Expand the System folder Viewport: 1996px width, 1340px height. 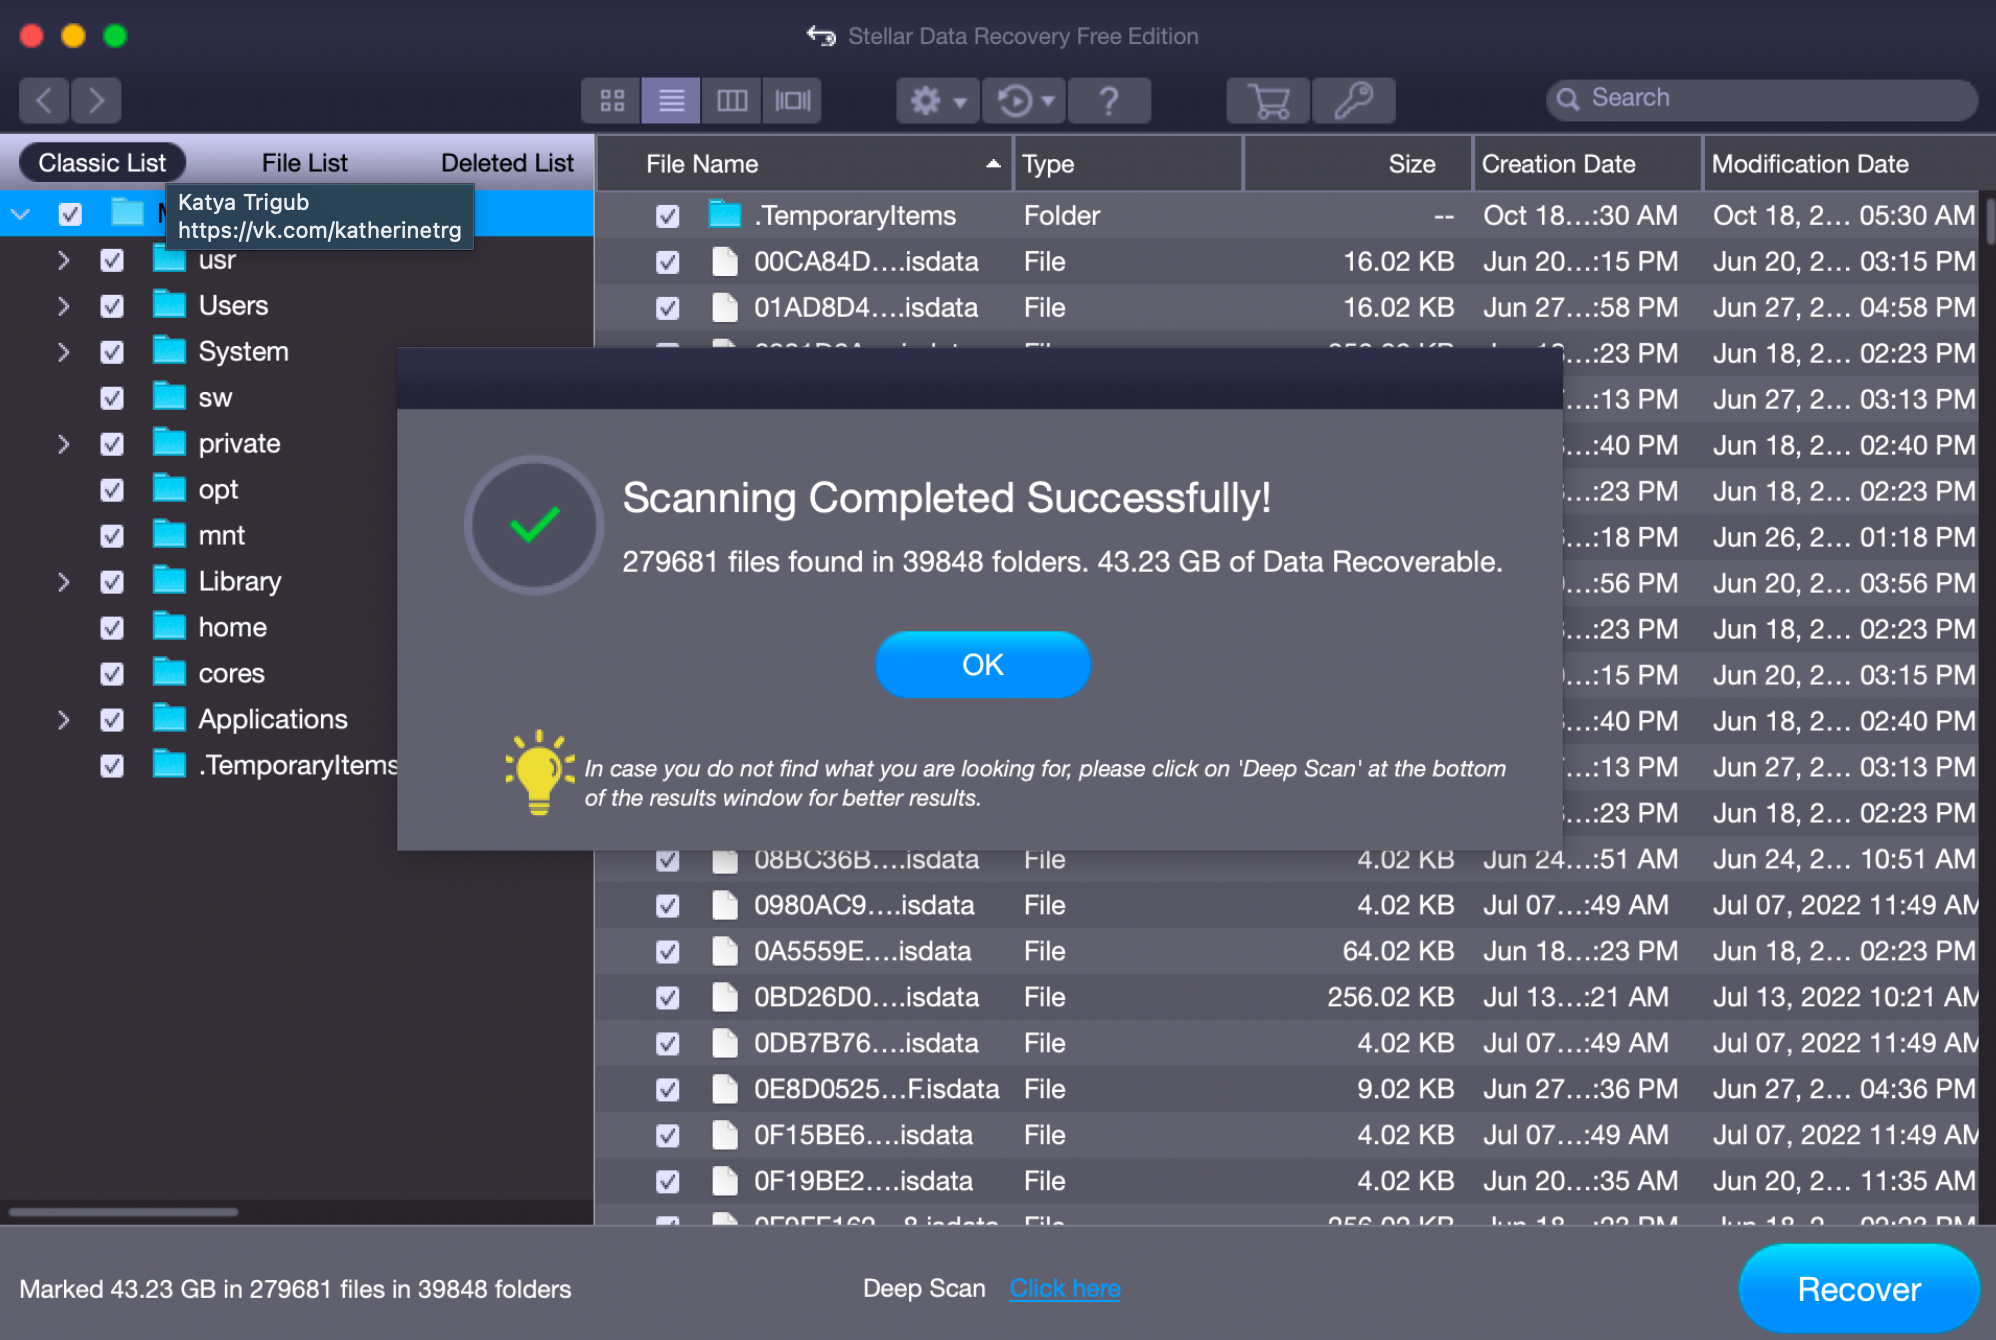point(63,352)
